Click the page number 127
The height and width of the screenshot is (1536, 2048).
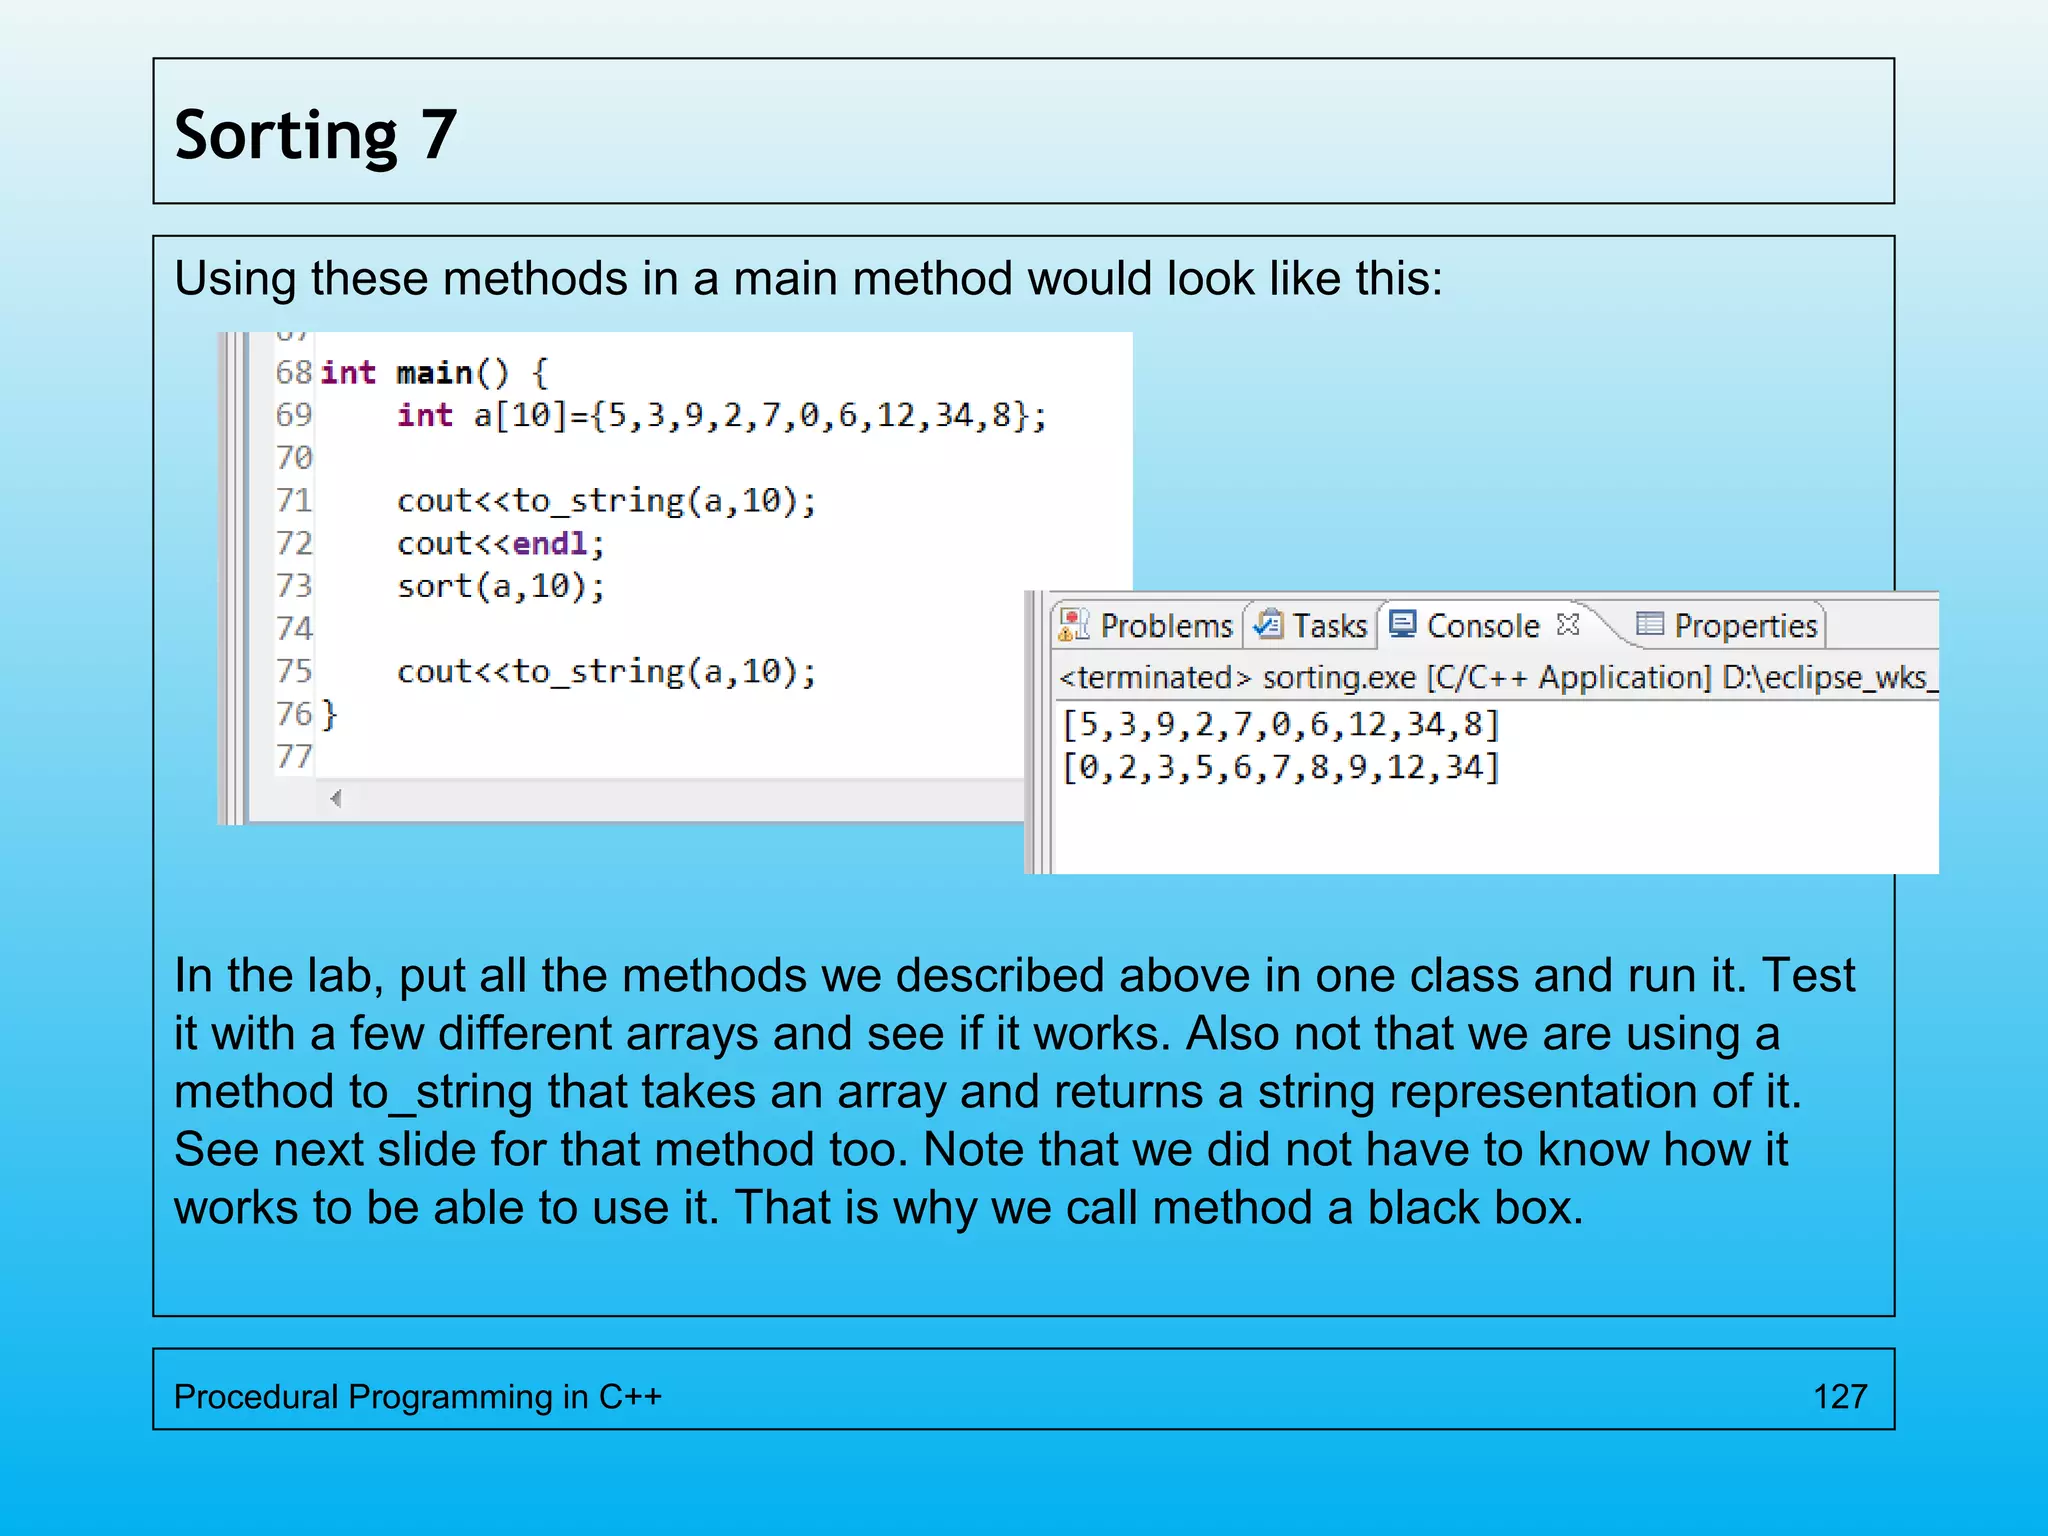[x=1840, y=1397]
